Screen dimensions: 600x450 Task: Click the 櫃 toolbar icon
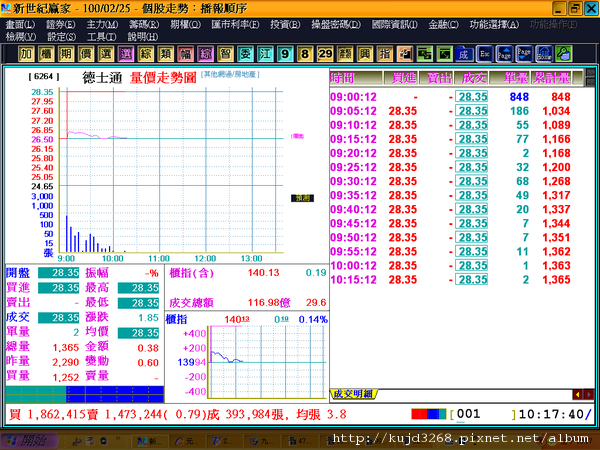46,54
